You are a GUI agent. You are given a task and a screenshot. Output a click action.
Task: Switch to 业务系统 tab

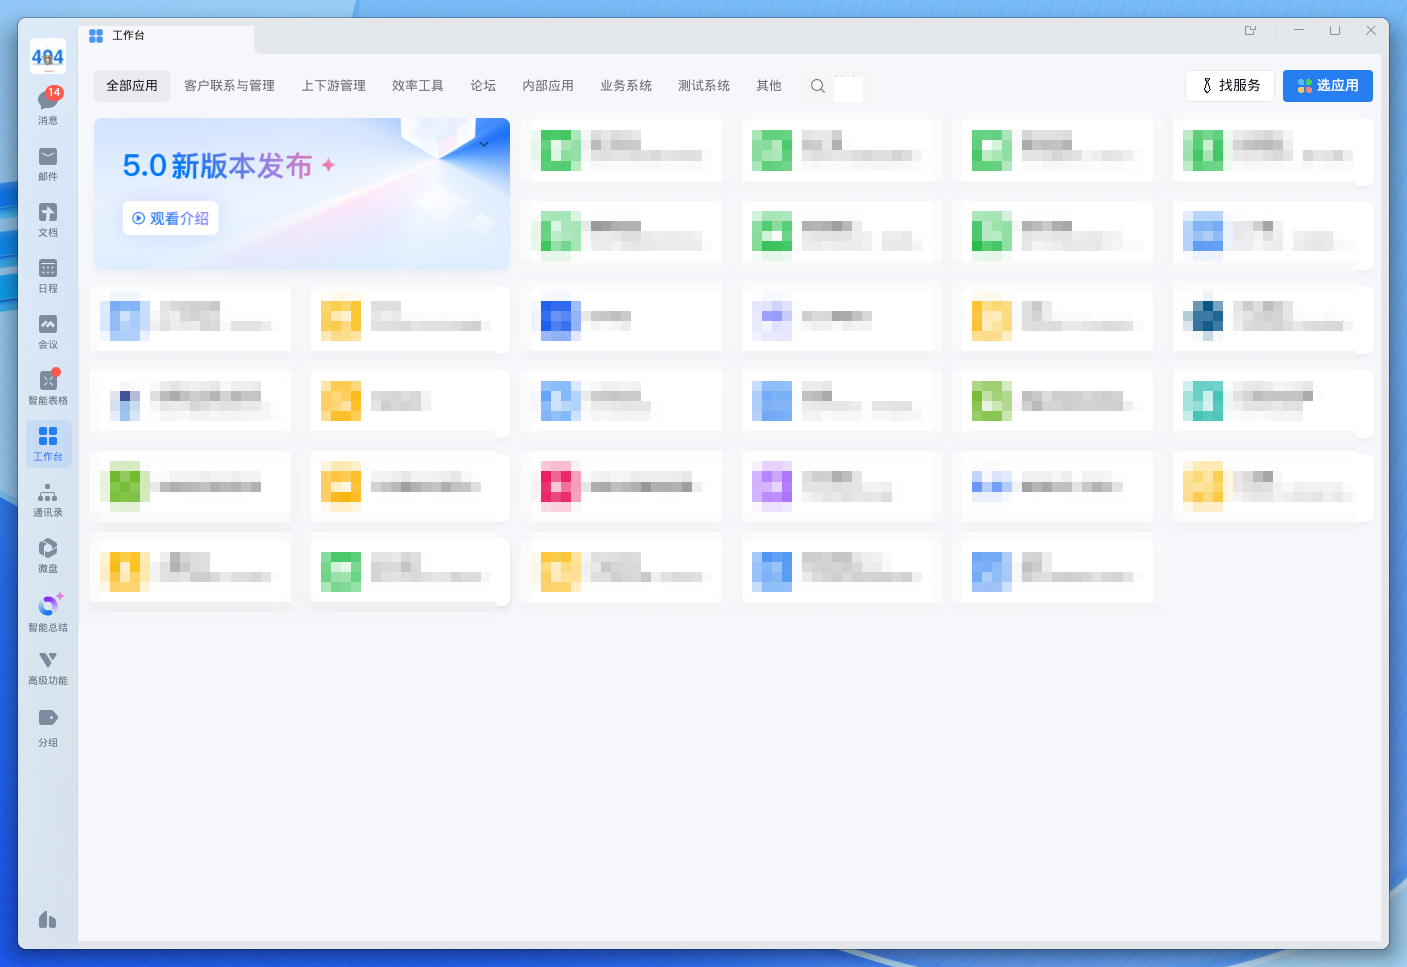[626, 86]
